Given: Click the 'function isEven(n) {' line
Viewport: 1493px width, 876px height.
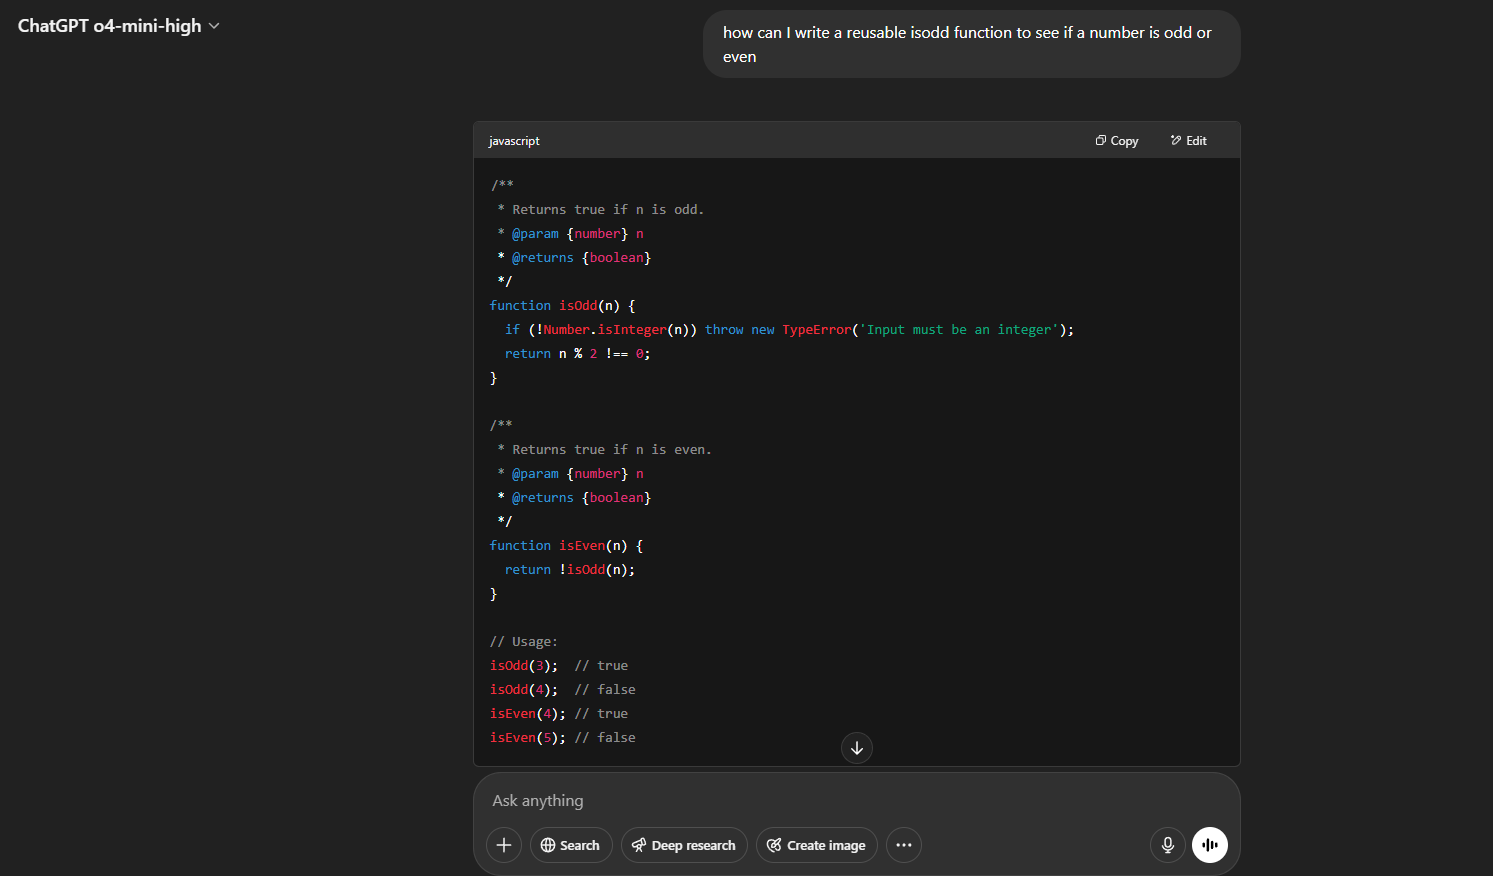Looking at the screenshot, I should 566,546.
